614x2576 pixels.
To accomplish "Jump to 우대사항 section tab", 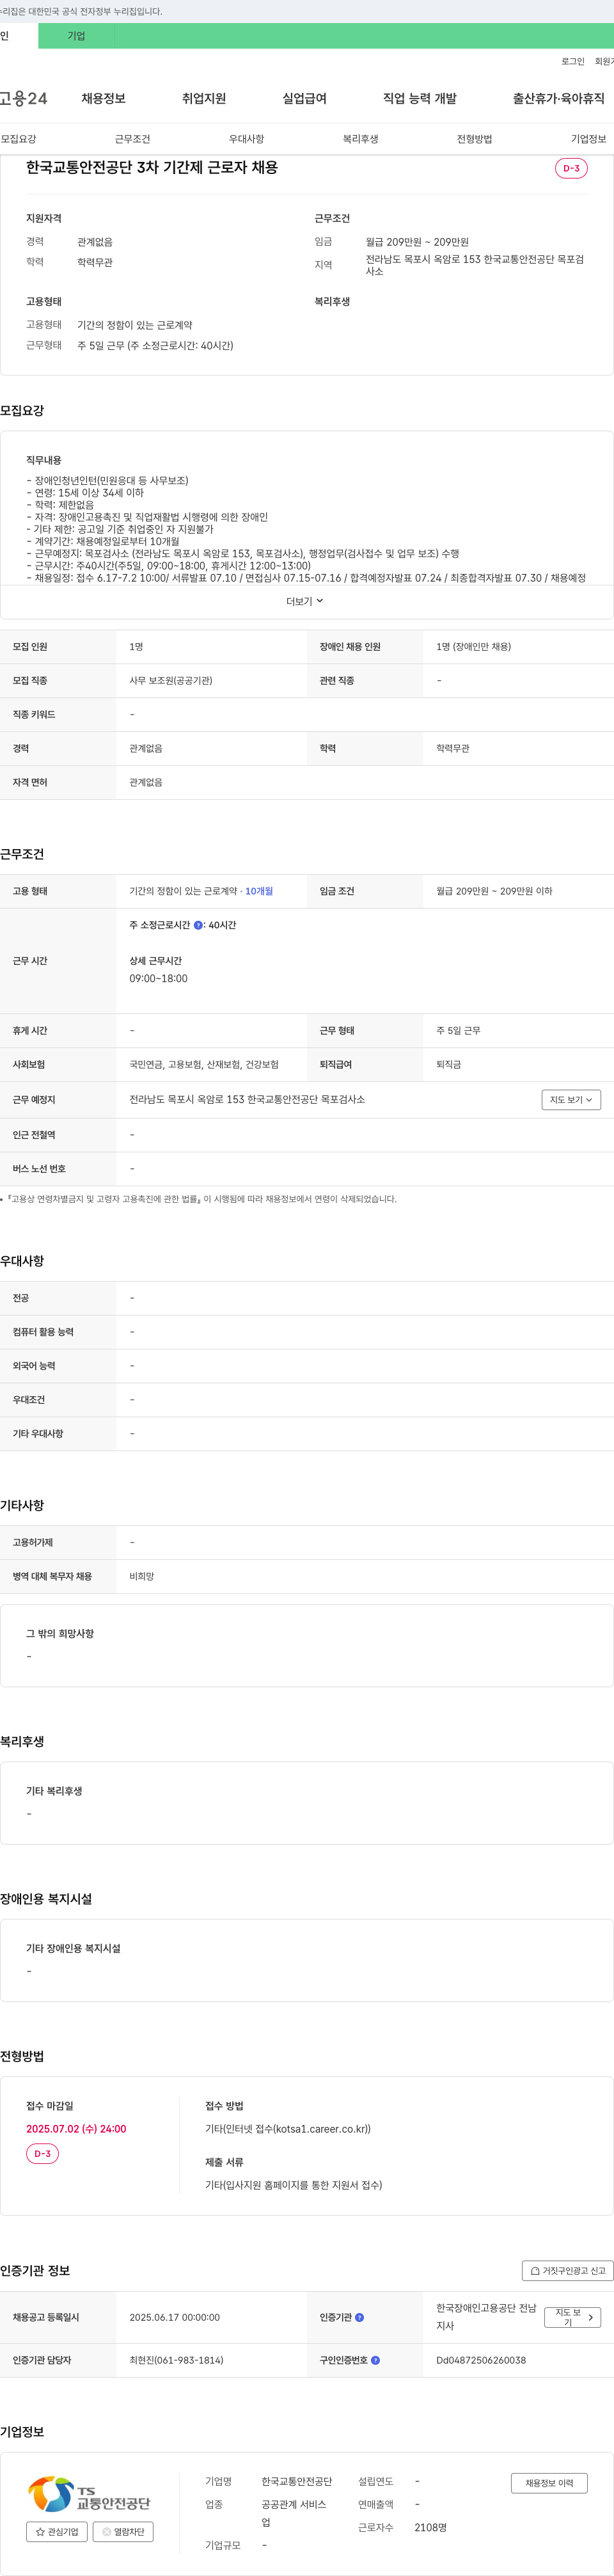I will pyautogui.click(x=246, y=139).
